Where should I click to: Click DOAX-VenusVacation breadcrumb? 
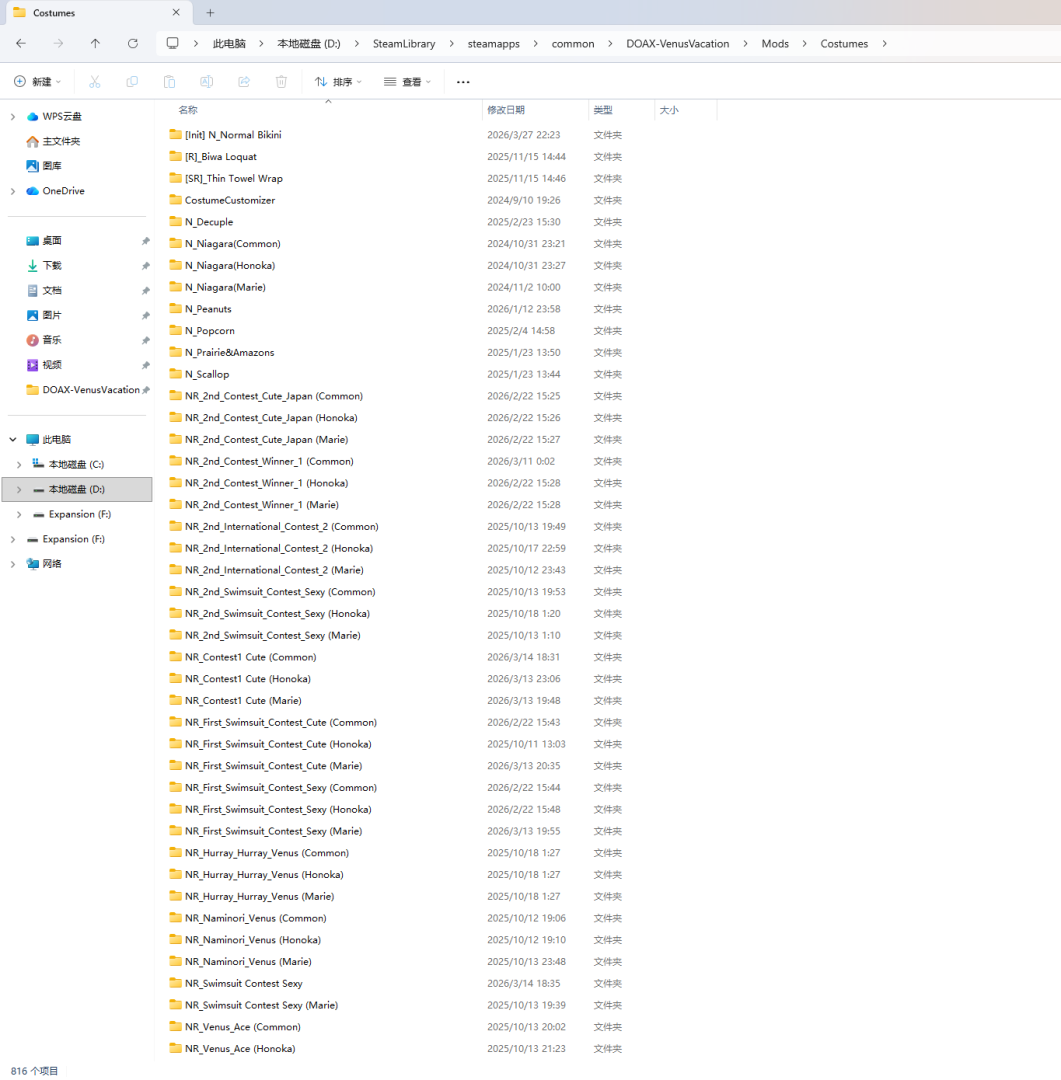coord(677,43)
